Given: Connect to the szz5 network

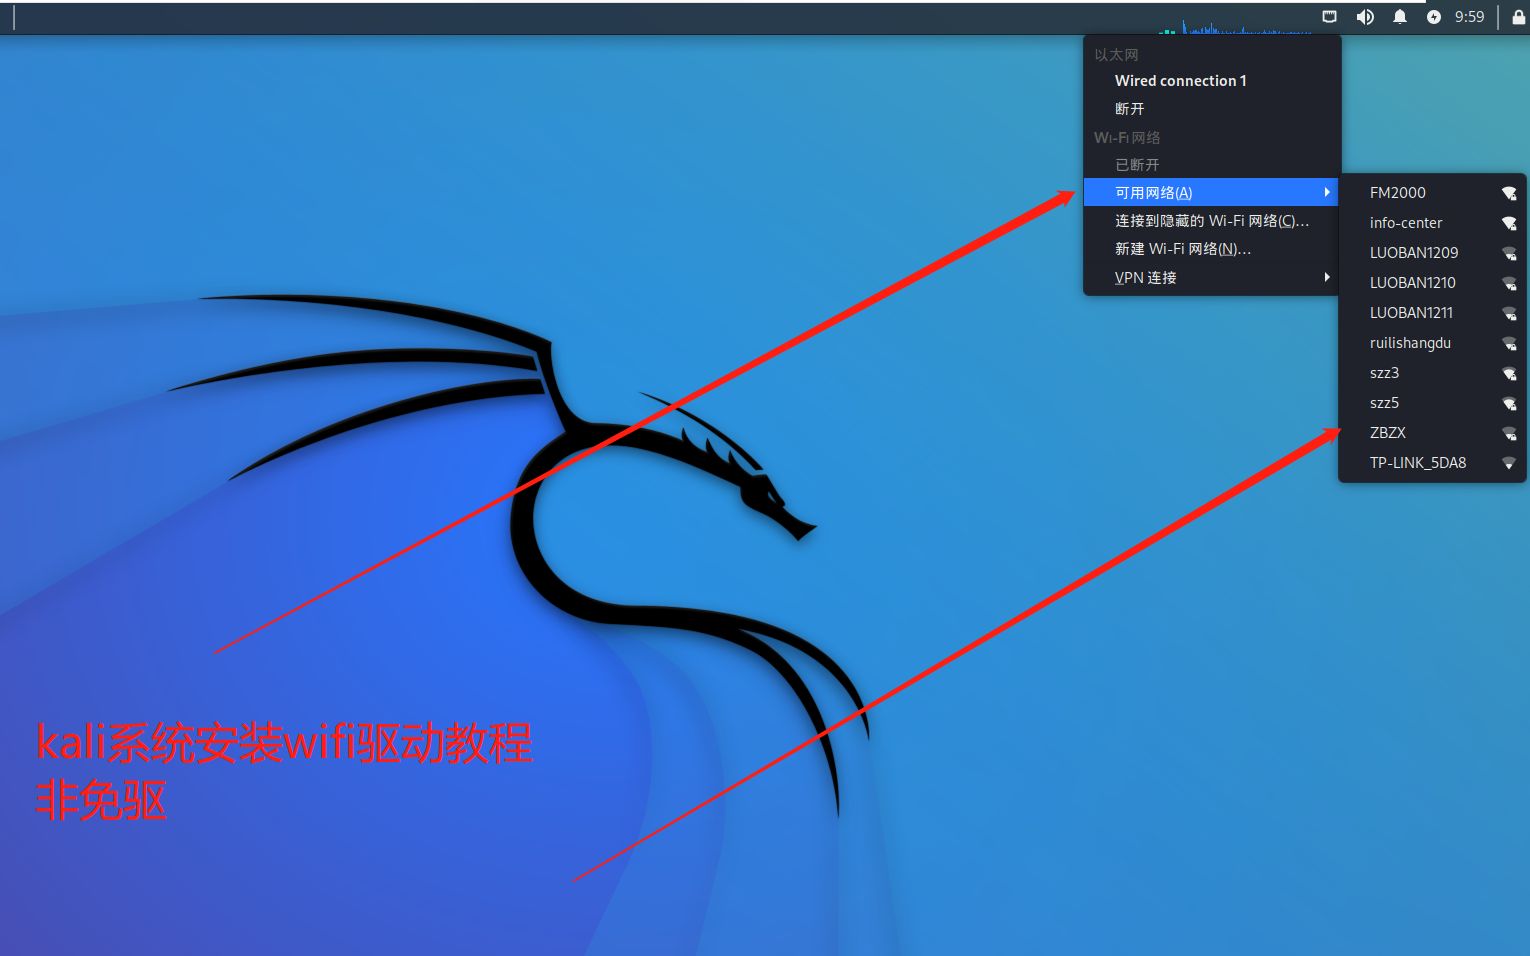Looking at the screenshot, I should pos(1432,403).
